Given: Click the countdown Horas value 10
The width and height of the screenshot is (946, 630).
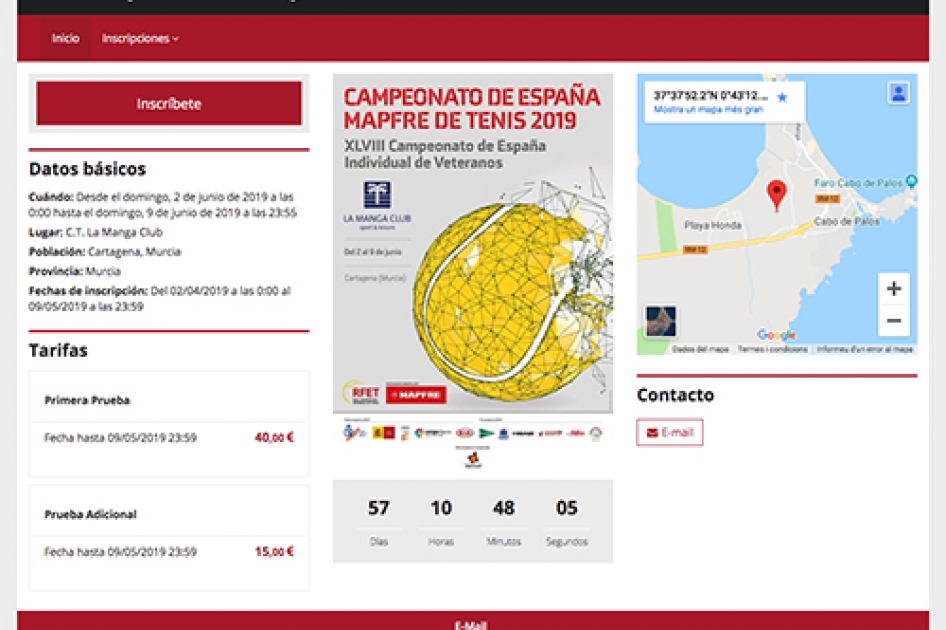Looking at the screenshot, I should [x=441, y=508].
